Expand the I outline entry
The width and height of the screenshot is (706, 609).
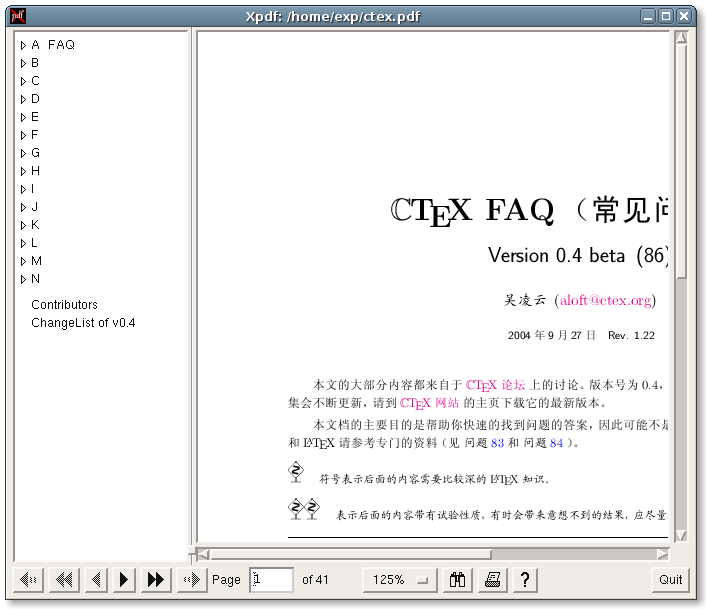pyautogui.click(x=23, y=189)
